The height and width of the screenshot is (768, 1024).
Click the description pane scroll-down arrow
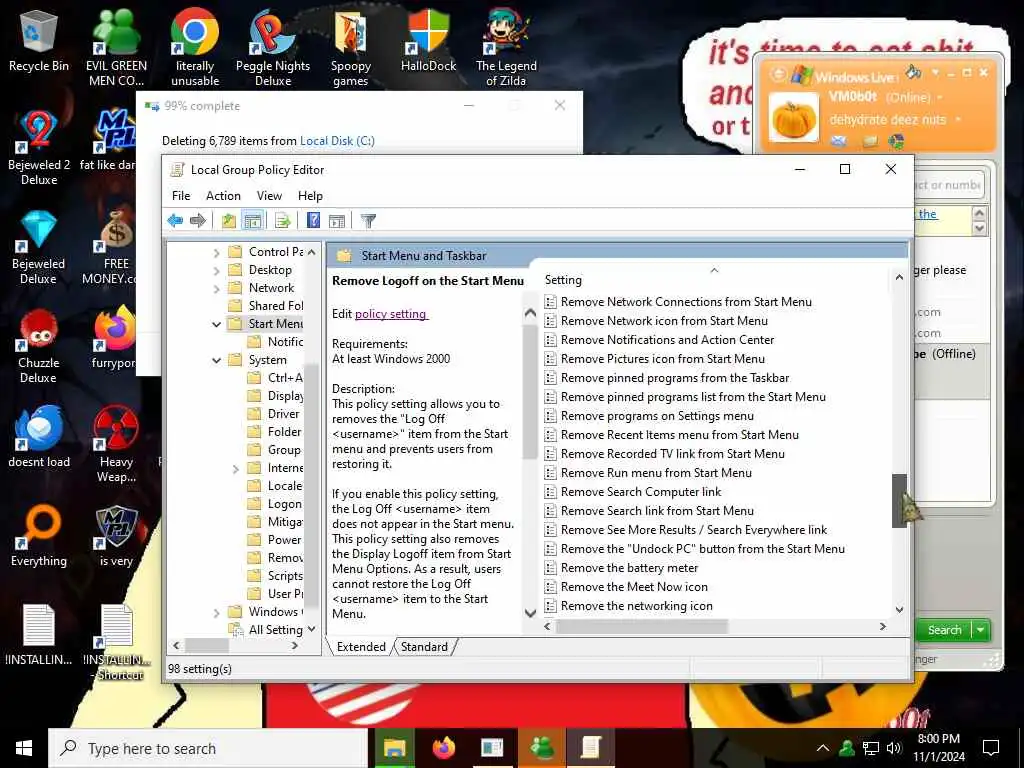(x=530, y=613)
